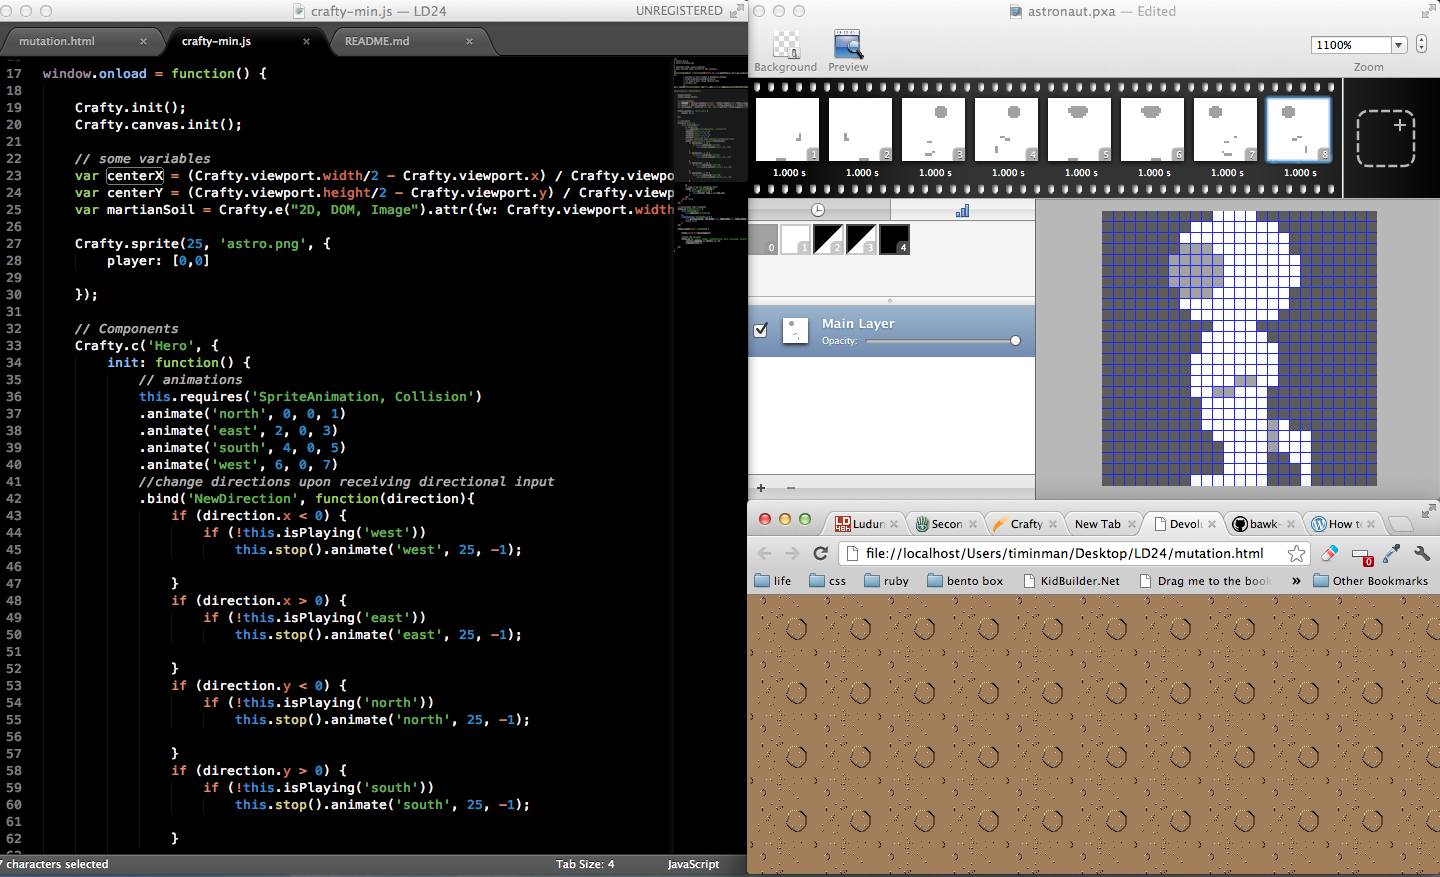This screenshot has height=877, width=1440.
Task: Add a new frame with the dashed plus box
Action: coord(1386,138)
